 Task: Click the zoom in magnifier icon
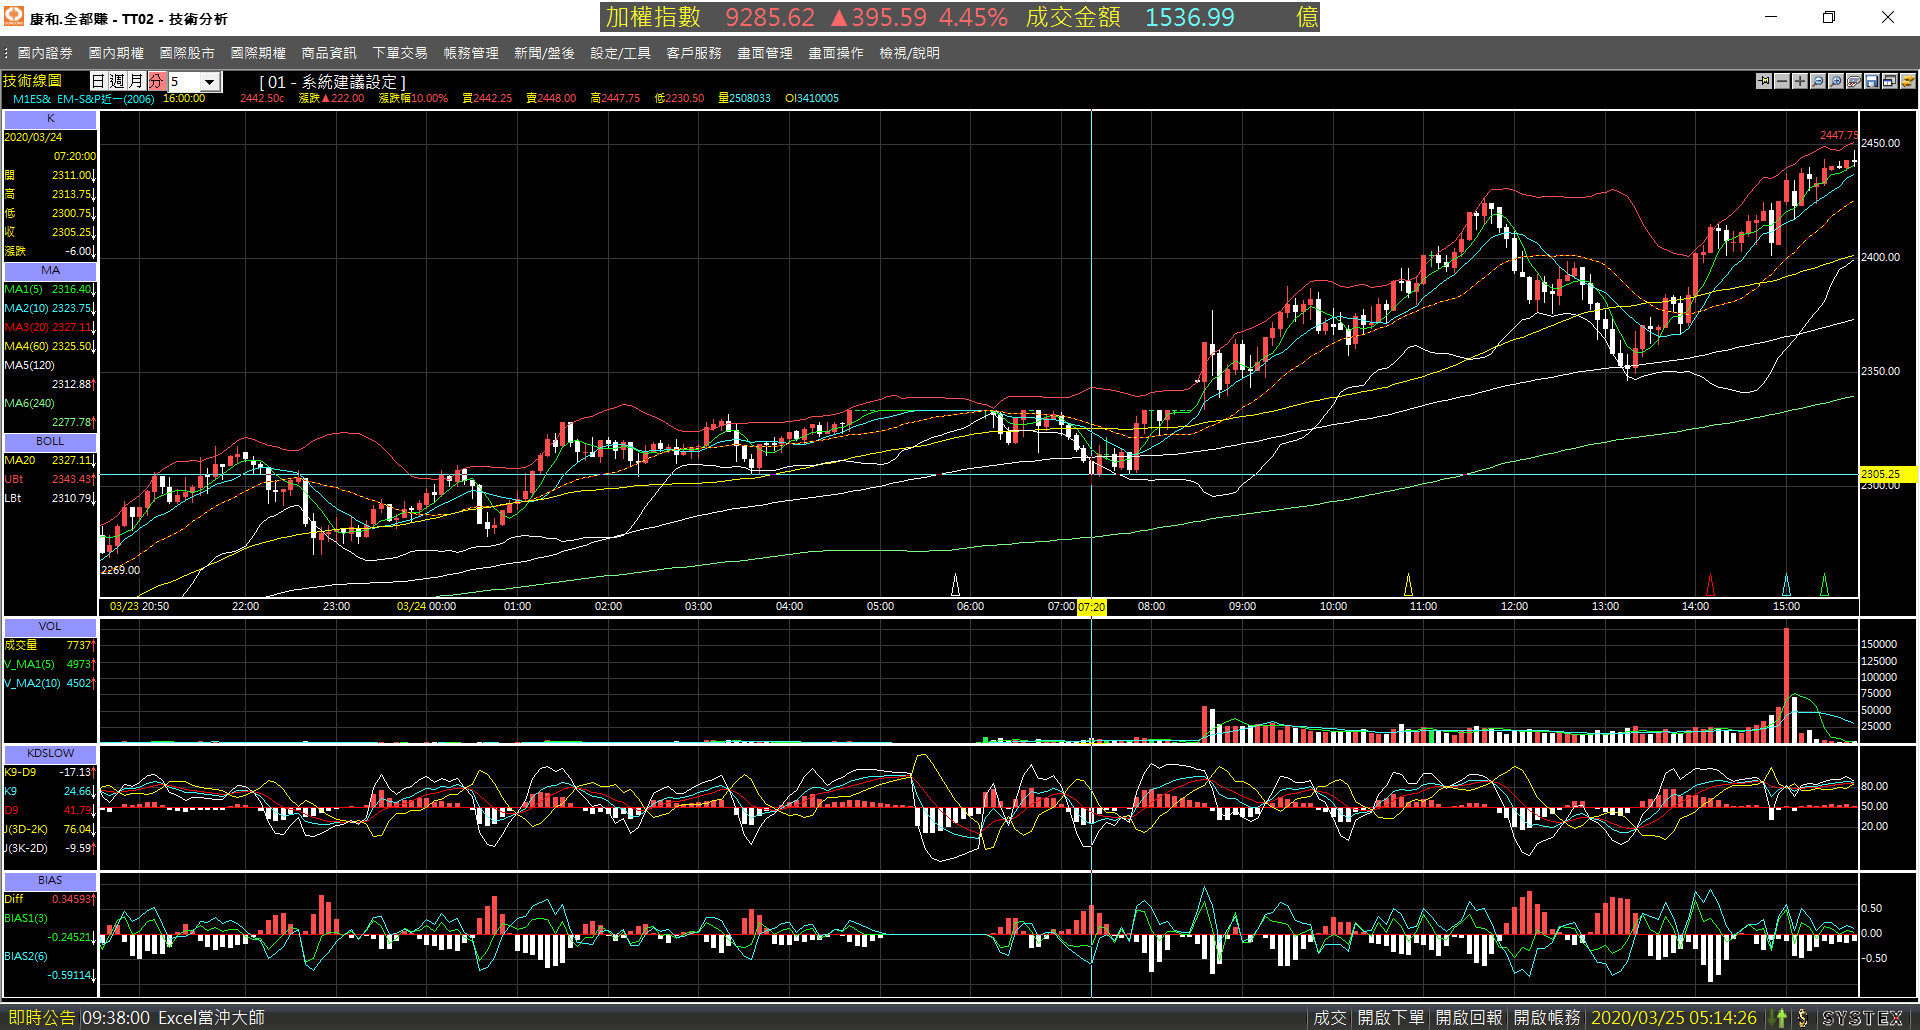pos(1836,81)
